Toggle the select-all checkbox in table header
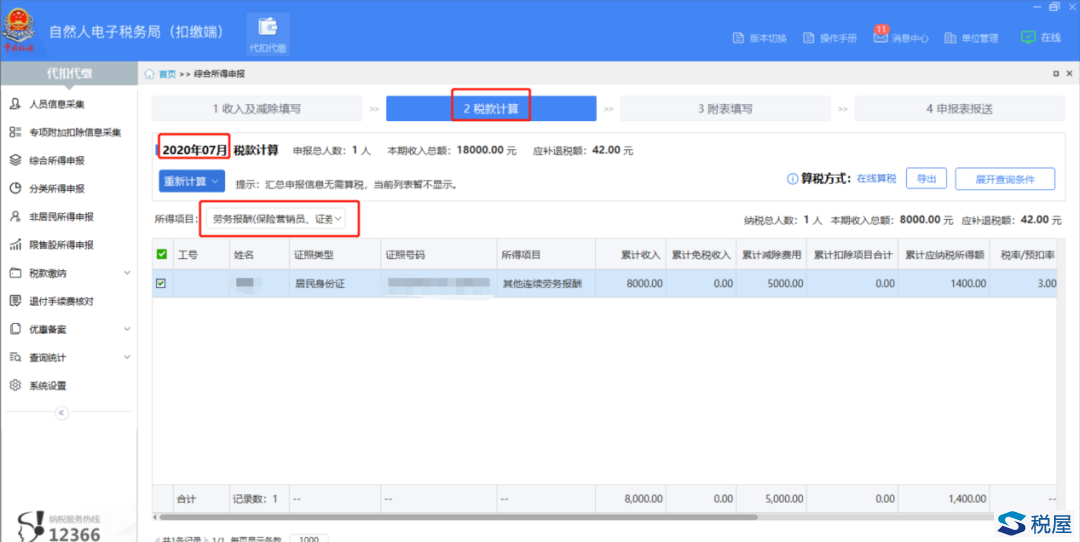 (162, 255)
